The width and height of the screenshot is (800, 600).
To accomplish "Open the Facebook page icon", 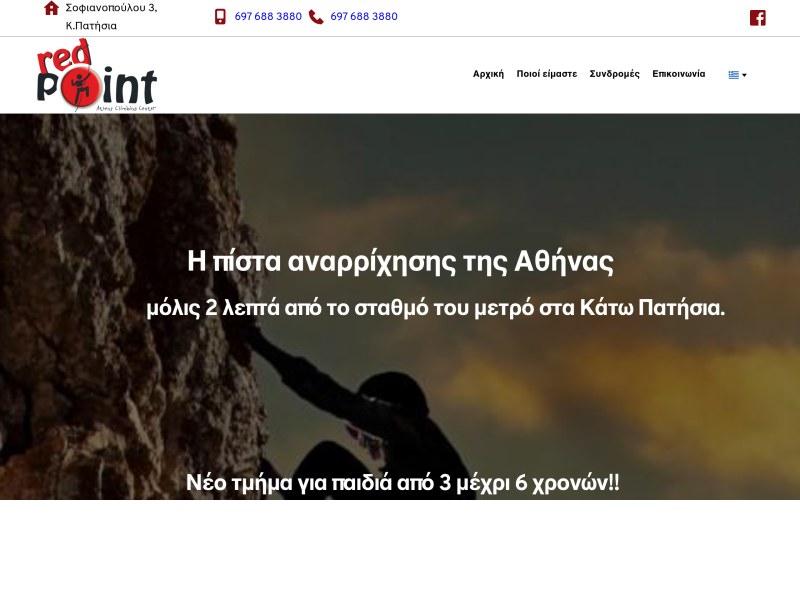I will pos(758,18).
